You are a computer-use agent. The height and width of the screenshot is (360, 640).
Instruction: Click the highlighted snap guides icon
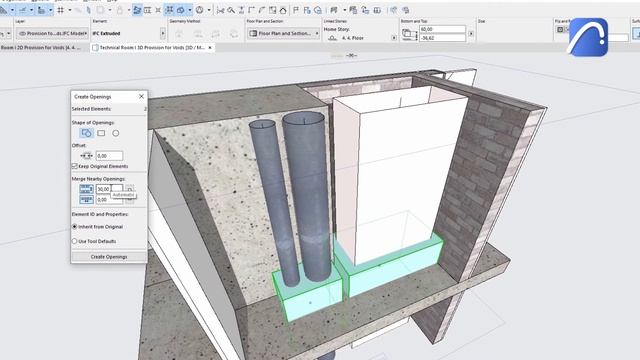(169, 10)
